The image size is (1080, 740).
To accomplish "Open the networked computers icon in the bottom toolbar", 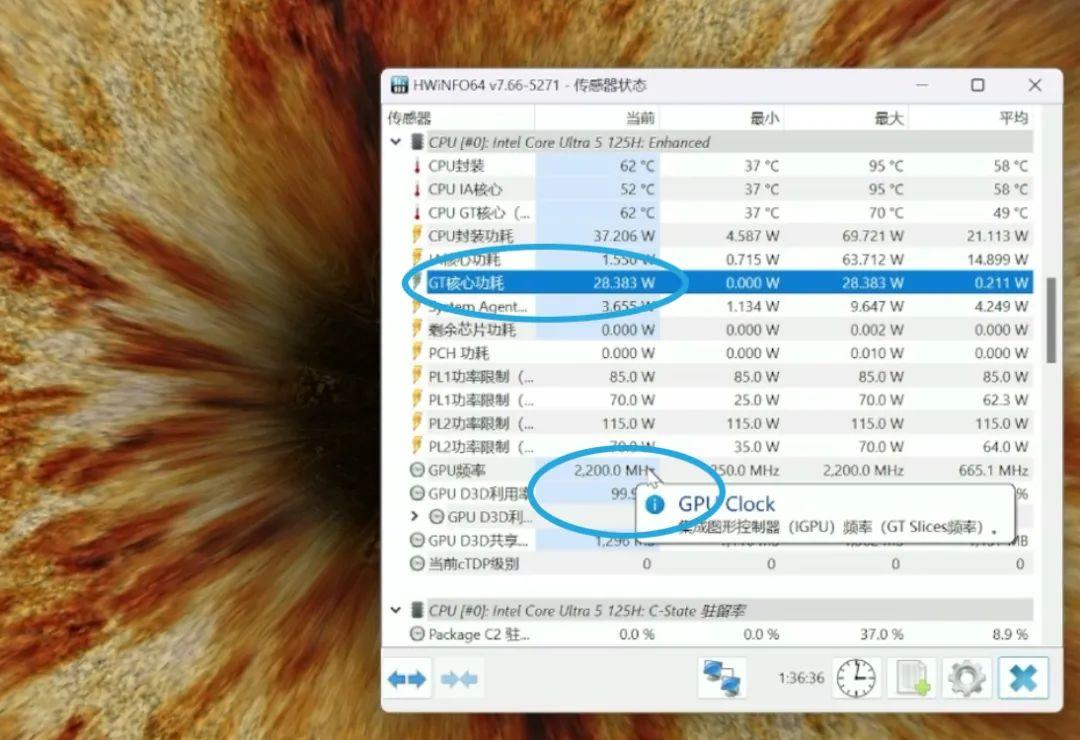I will 721,679.
